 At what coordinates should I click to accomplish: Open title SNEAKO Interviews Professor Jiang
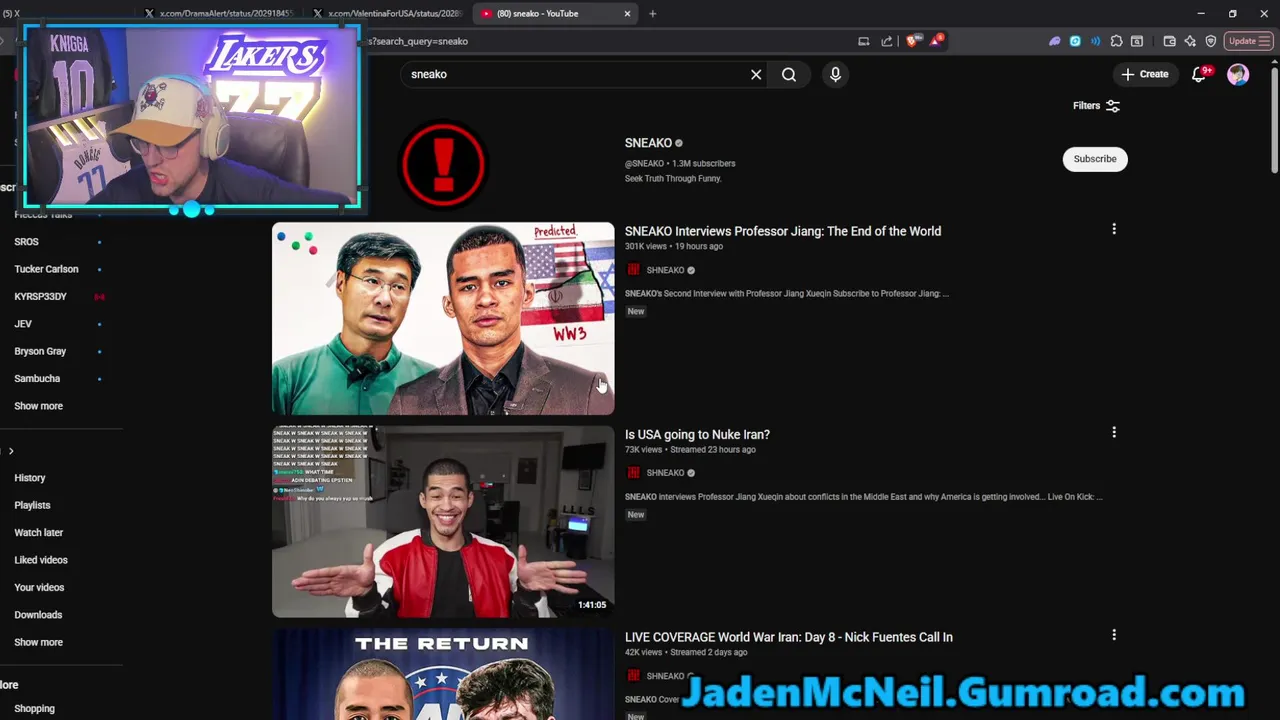(x=783, y=231)
